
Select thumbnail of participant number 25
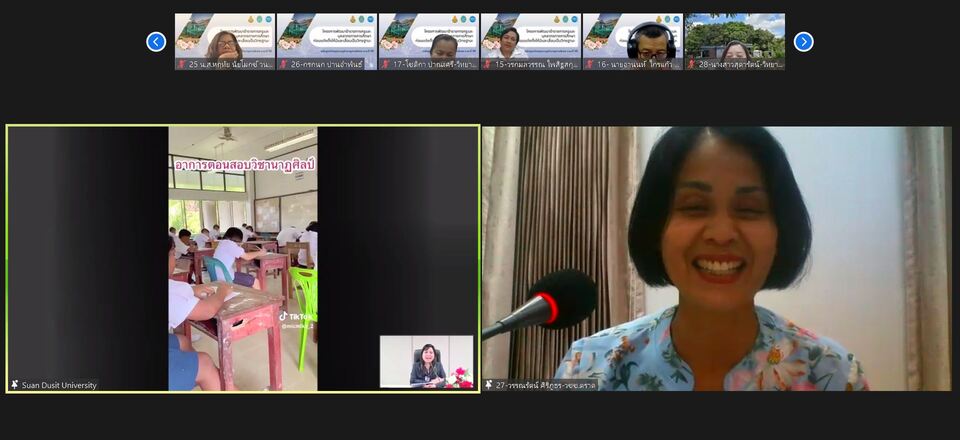tap(225, 42)
